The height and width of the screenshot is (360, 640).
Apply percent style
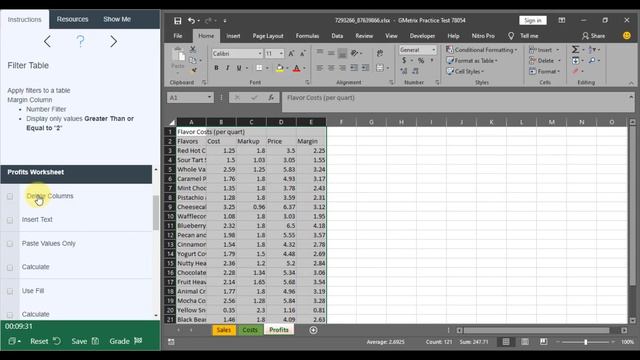pyautogui.click(x=421, y=60)
